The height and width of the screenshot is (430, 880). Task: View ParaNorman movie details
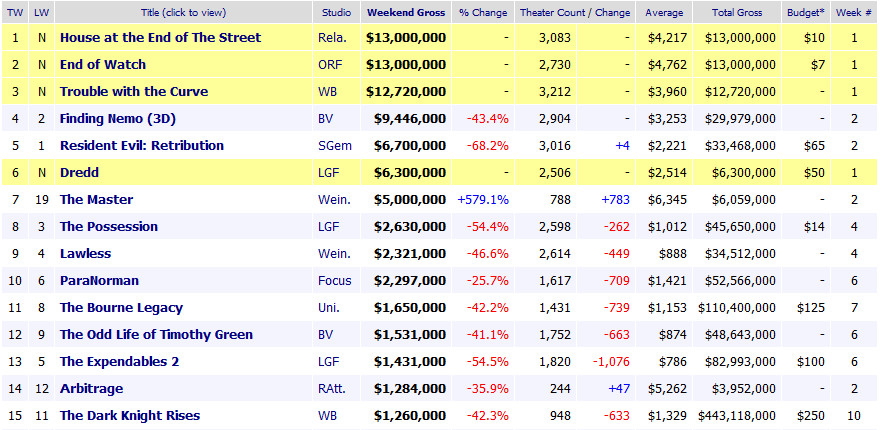99,280
